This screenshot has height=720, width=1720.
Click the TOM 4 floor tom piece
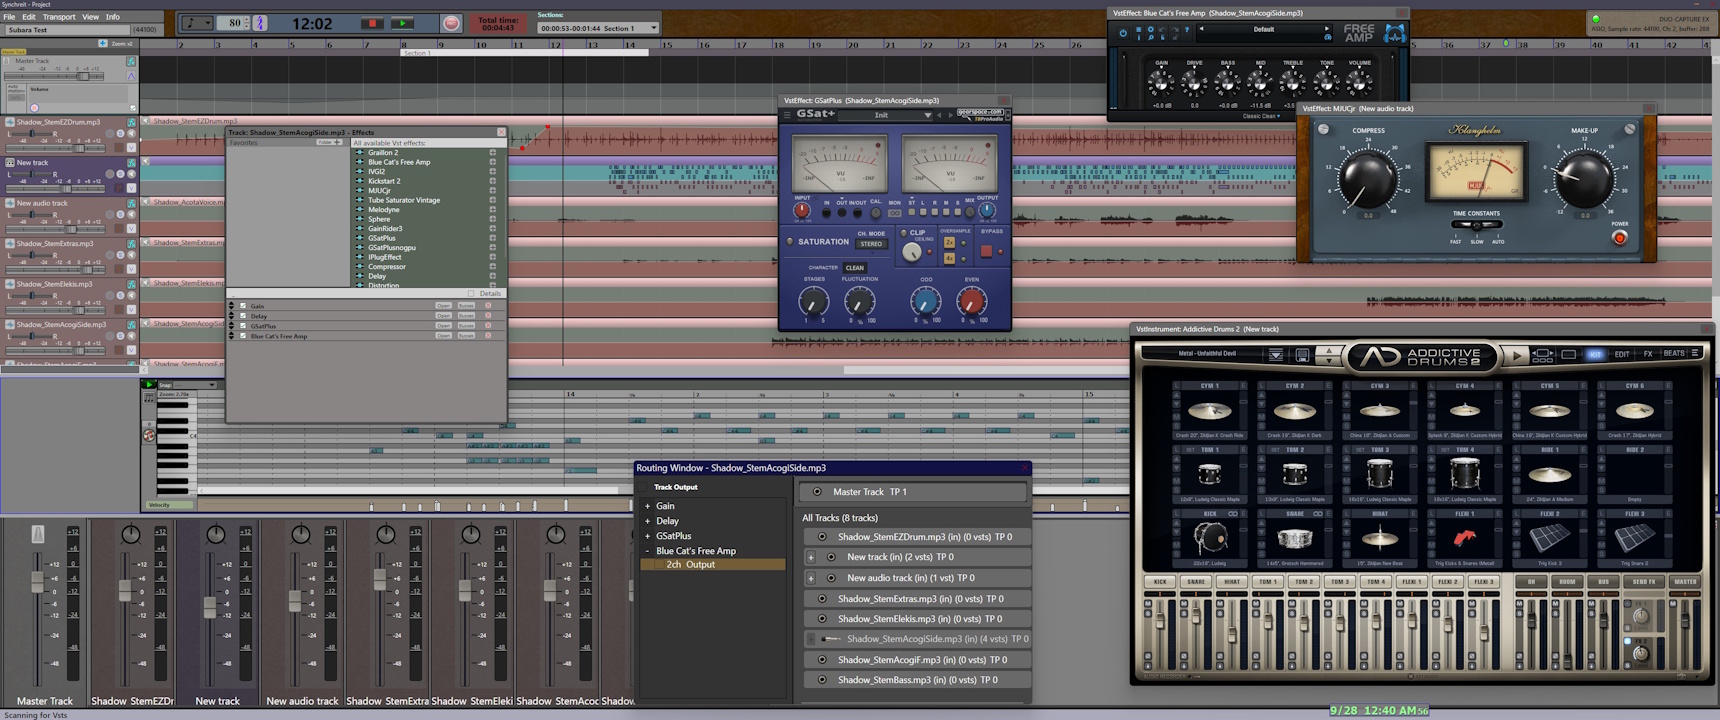(x=1465, y=473)
